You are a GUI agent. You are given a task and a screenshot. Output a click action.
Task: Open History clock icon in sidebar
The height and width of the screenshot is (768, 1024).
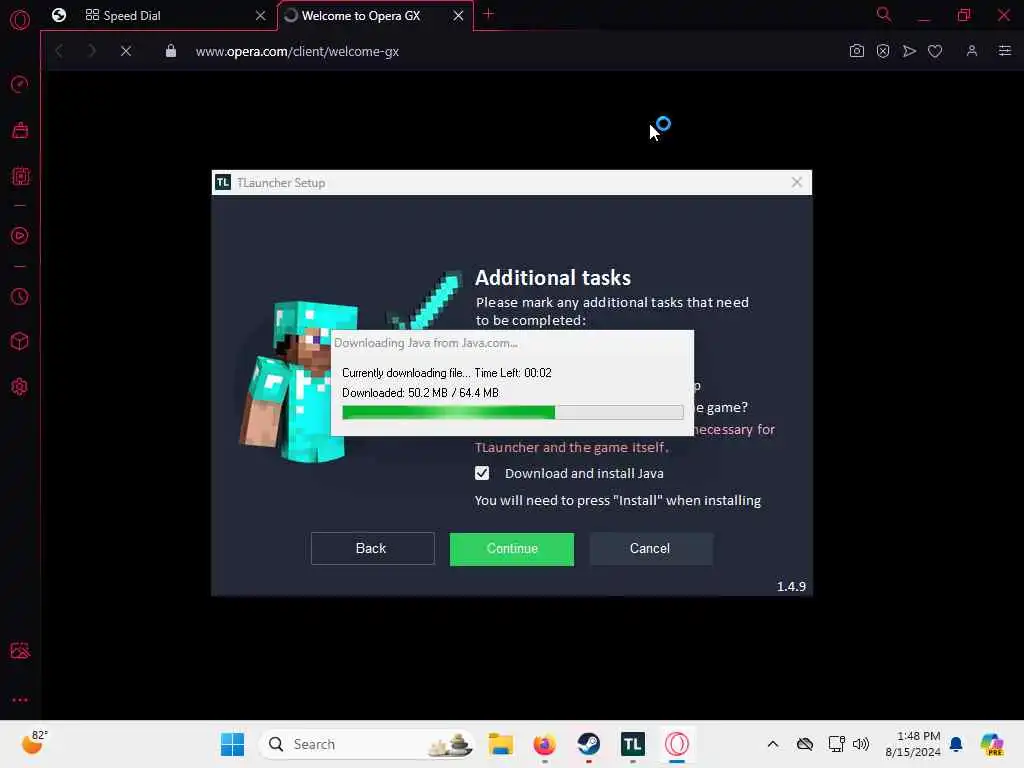coord(20,296)
